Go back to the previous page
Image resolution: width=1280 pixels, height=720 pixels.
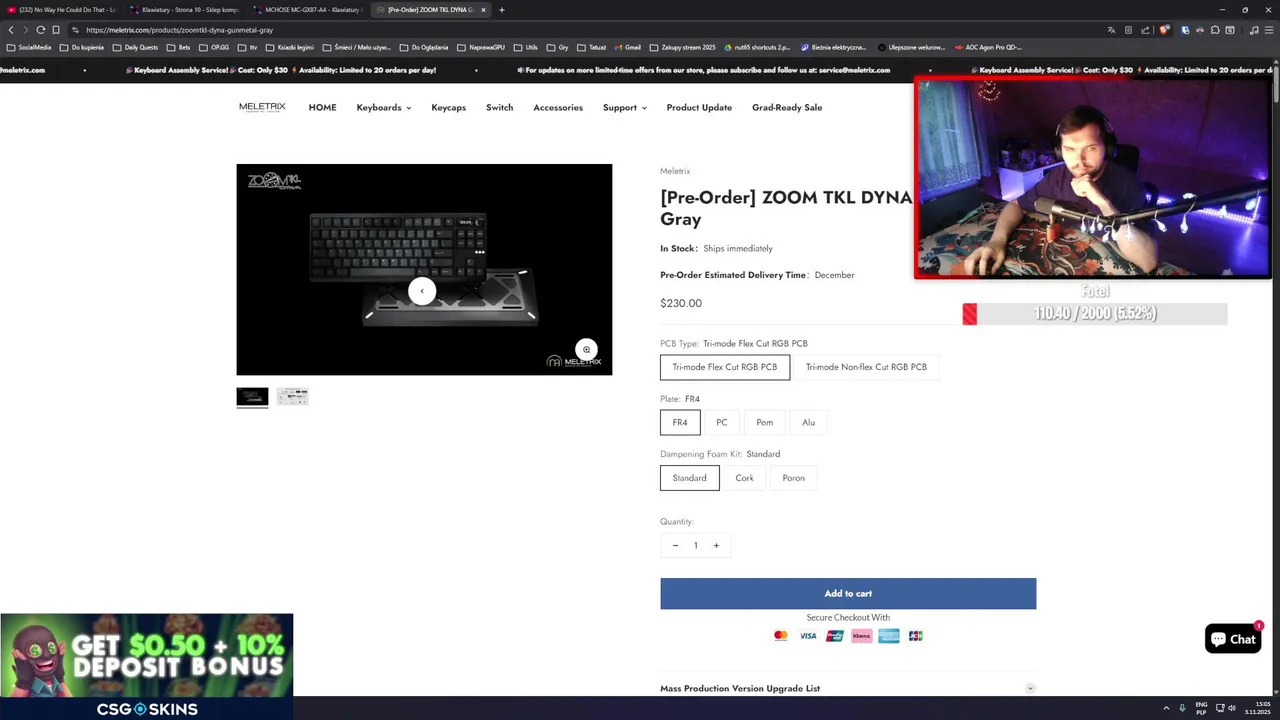click(x=11, y=30)
